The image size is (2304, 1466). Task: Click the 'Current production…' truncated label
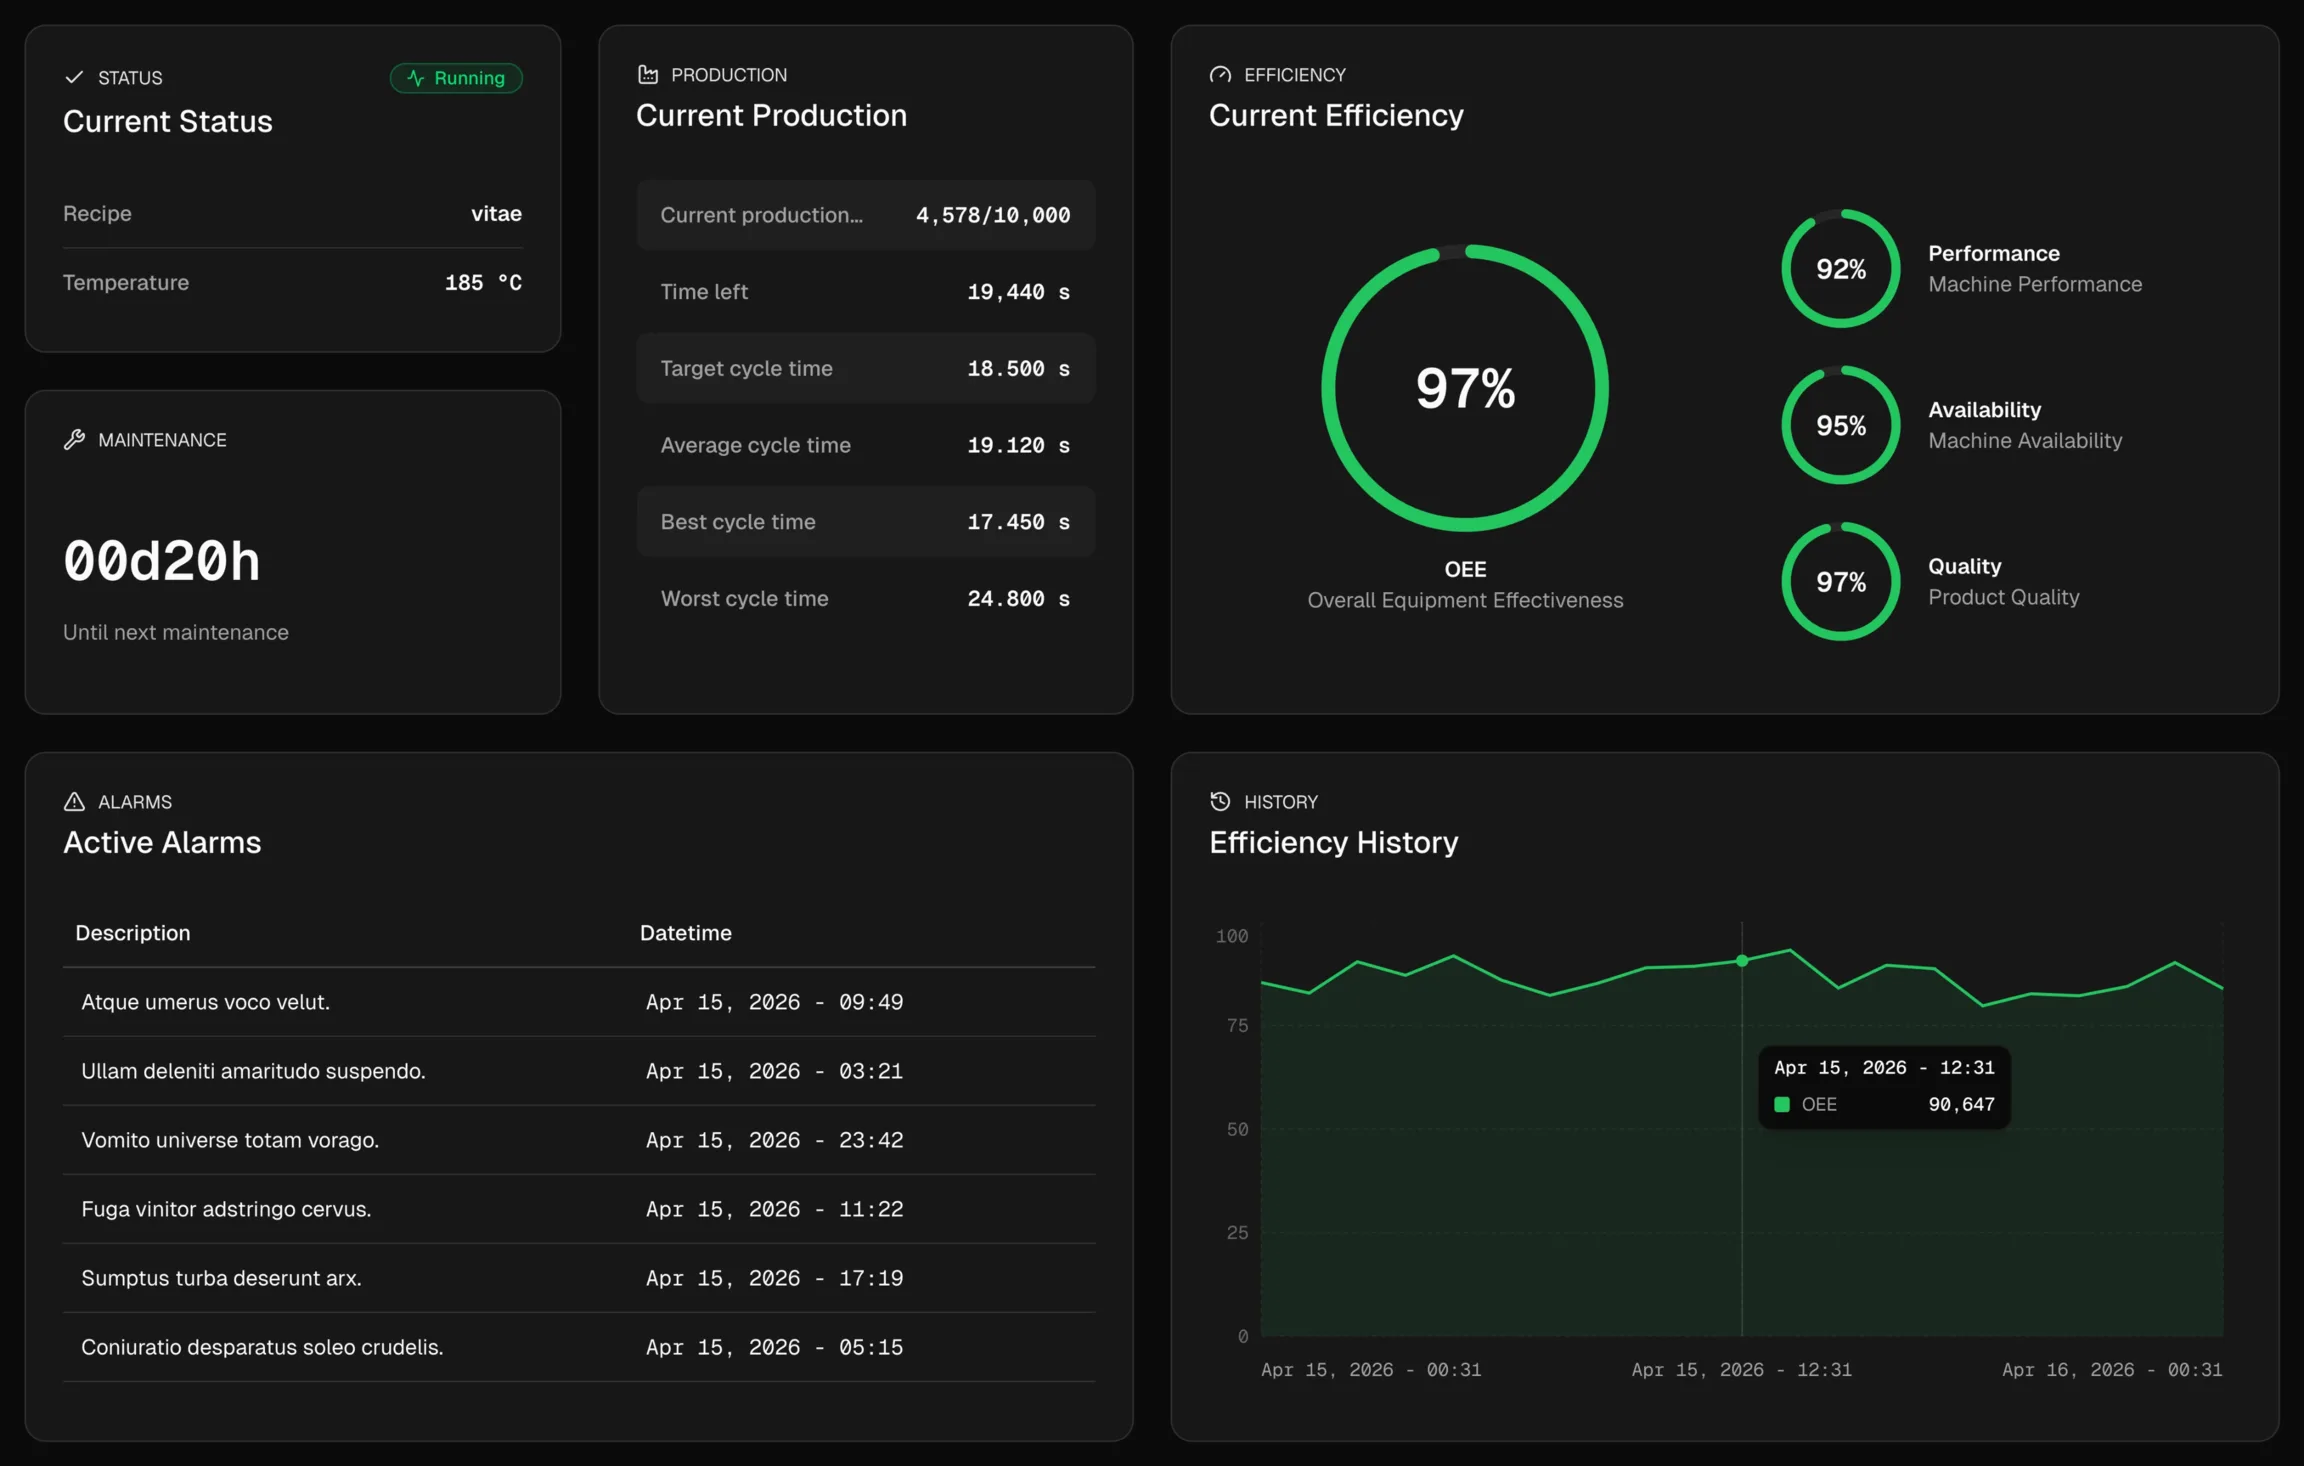(x=762, y=215)
